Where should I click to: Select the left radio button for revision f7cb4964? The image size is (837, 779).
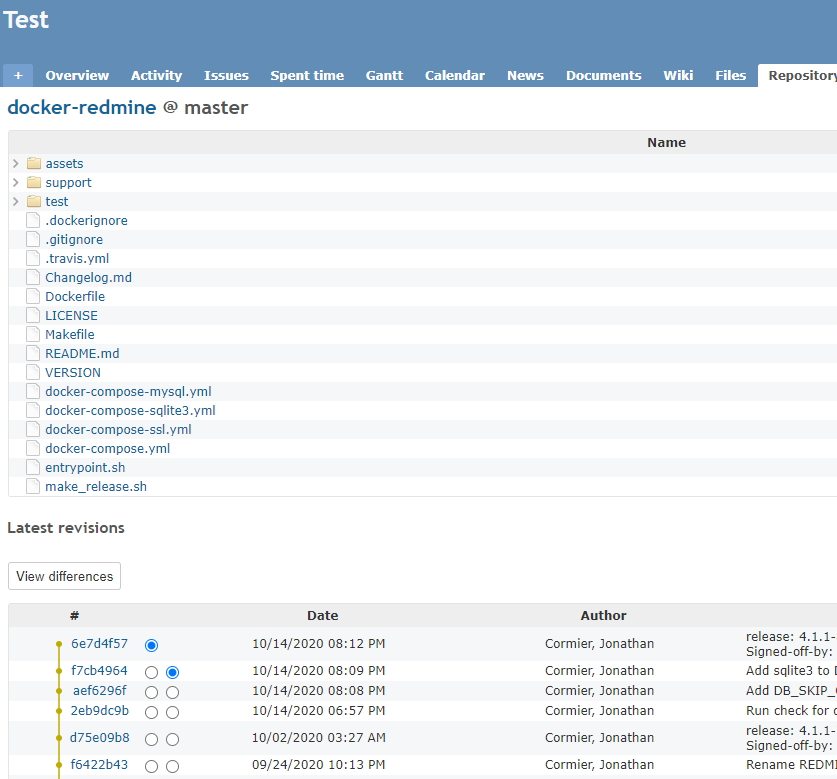click(x=151, y=672)
